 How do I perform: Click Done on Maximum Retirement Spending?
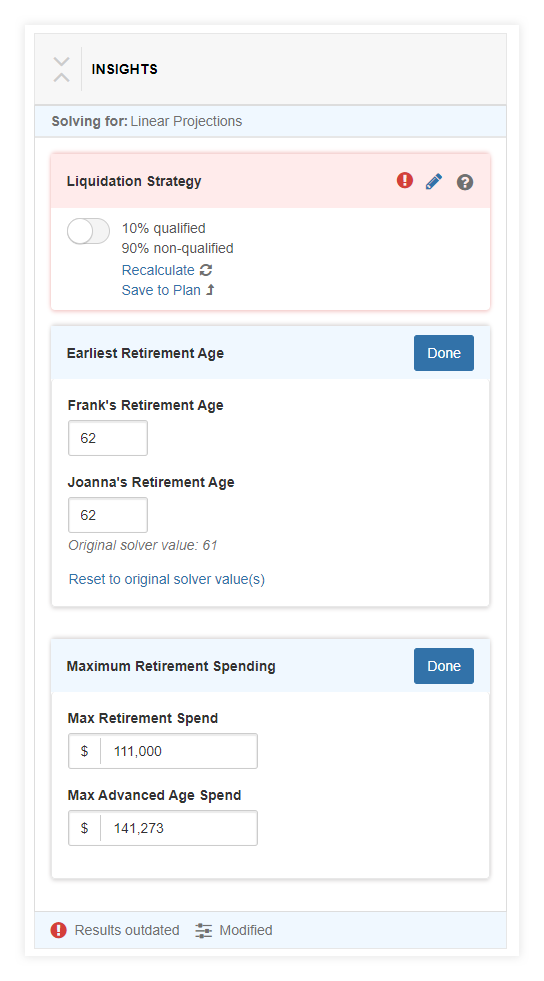[444, 666]
